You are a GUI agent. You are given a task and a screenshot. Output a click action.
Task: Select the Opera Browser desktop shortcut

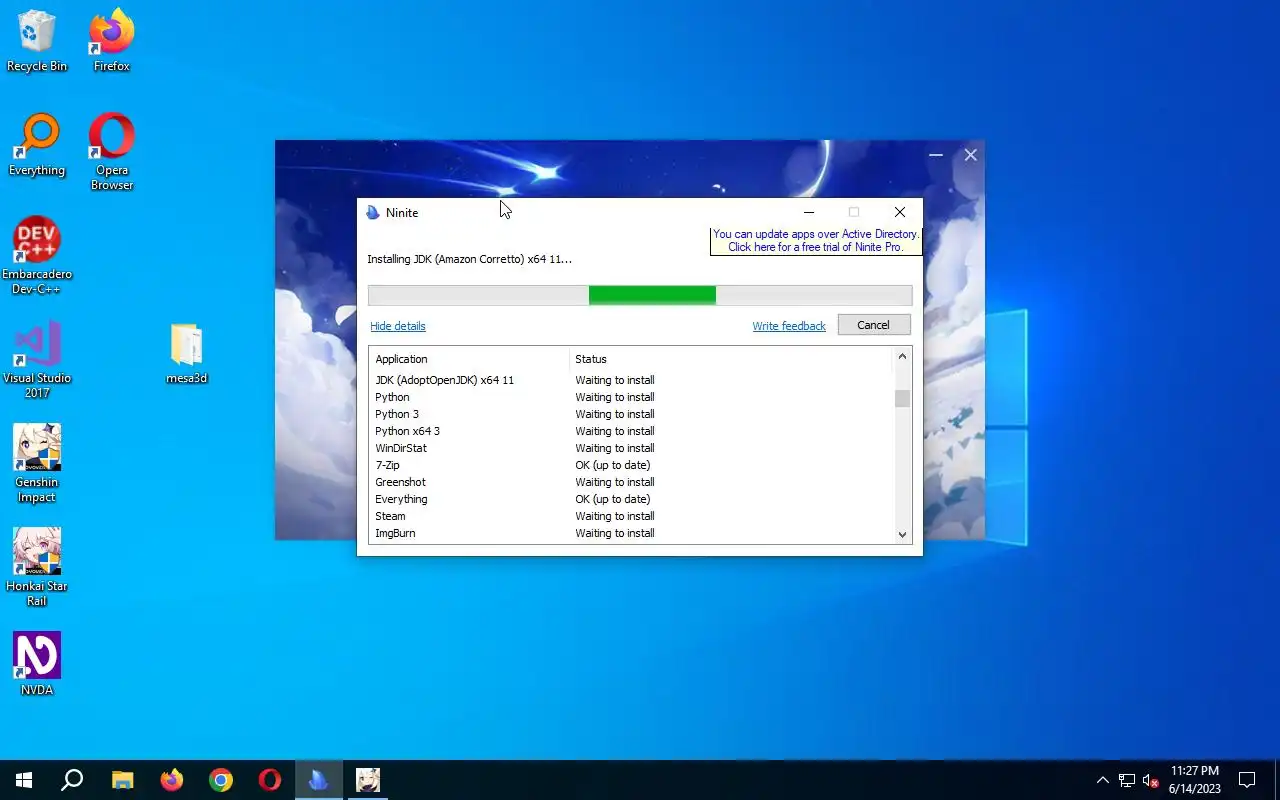112,152
